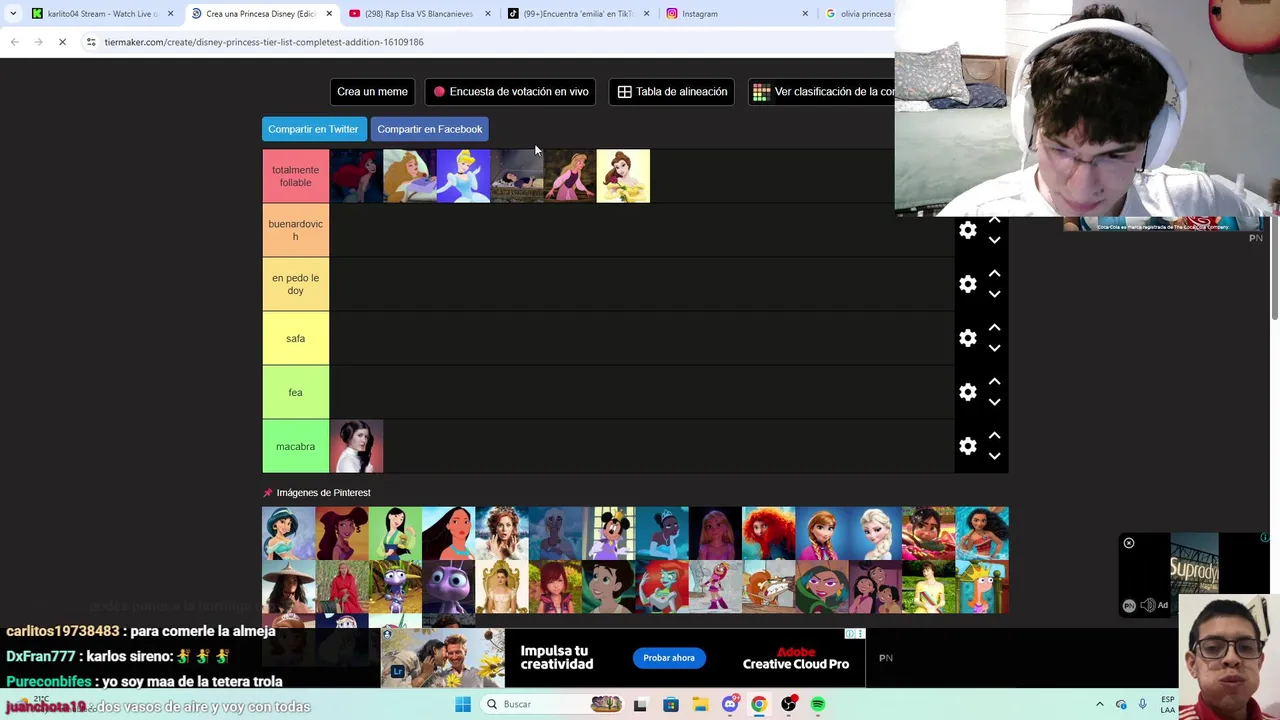Open Spotify from taskbar

pyautogui.click(x=818, y=704)
